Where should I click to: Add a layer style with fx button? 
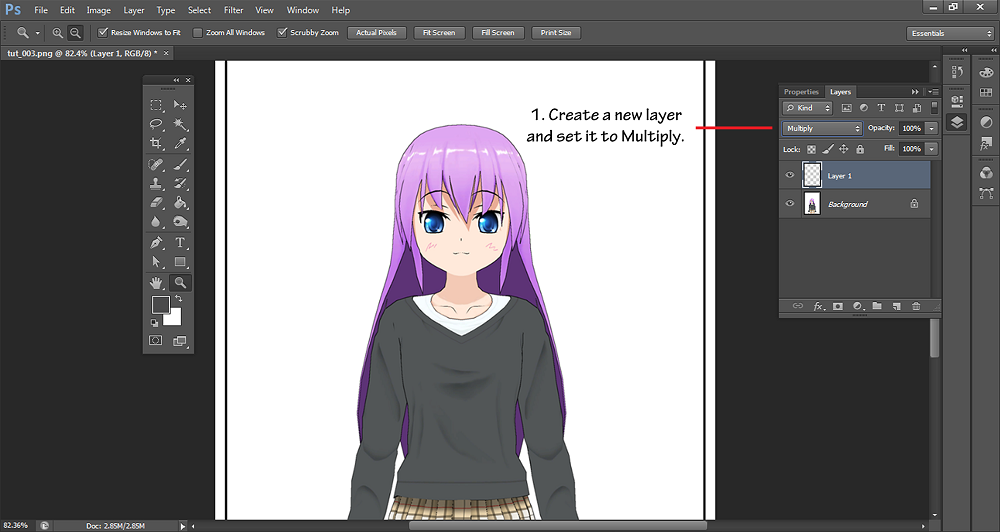point(818,306)
